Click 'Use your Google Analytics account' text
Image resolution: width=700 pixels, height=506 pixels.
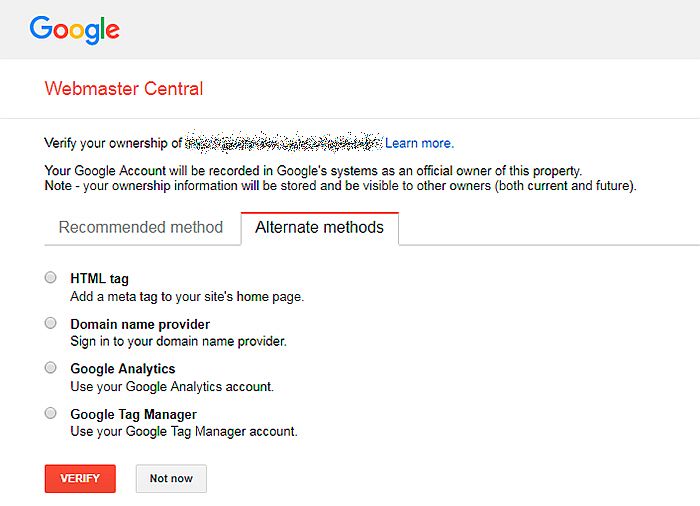click(172, 387)
